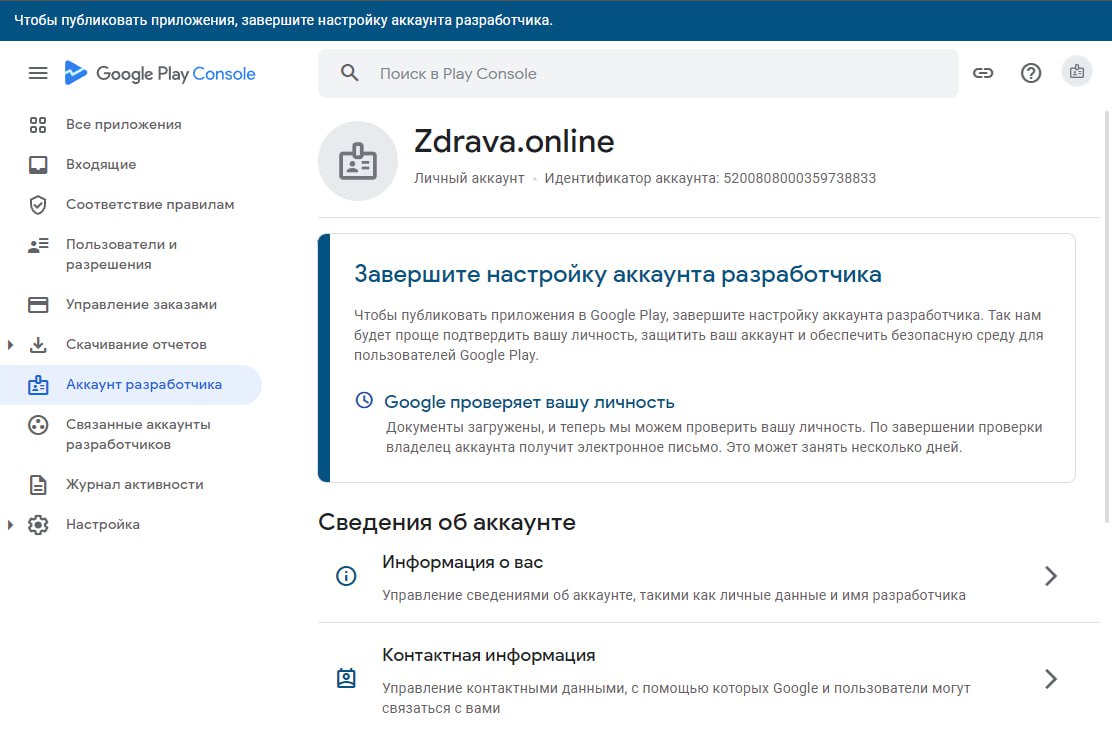Click the download reports icon

point(38,345)
